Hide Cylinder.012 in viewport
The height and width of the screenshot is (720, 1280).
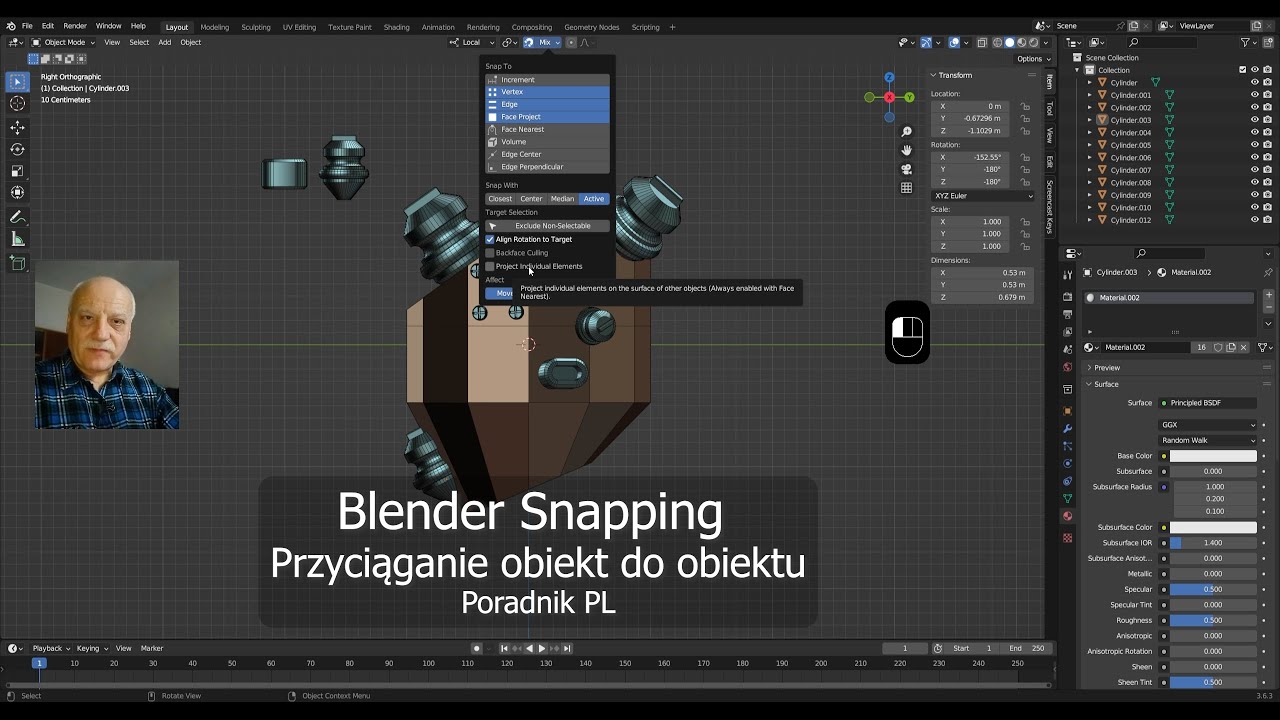(x=1255, y=220)
